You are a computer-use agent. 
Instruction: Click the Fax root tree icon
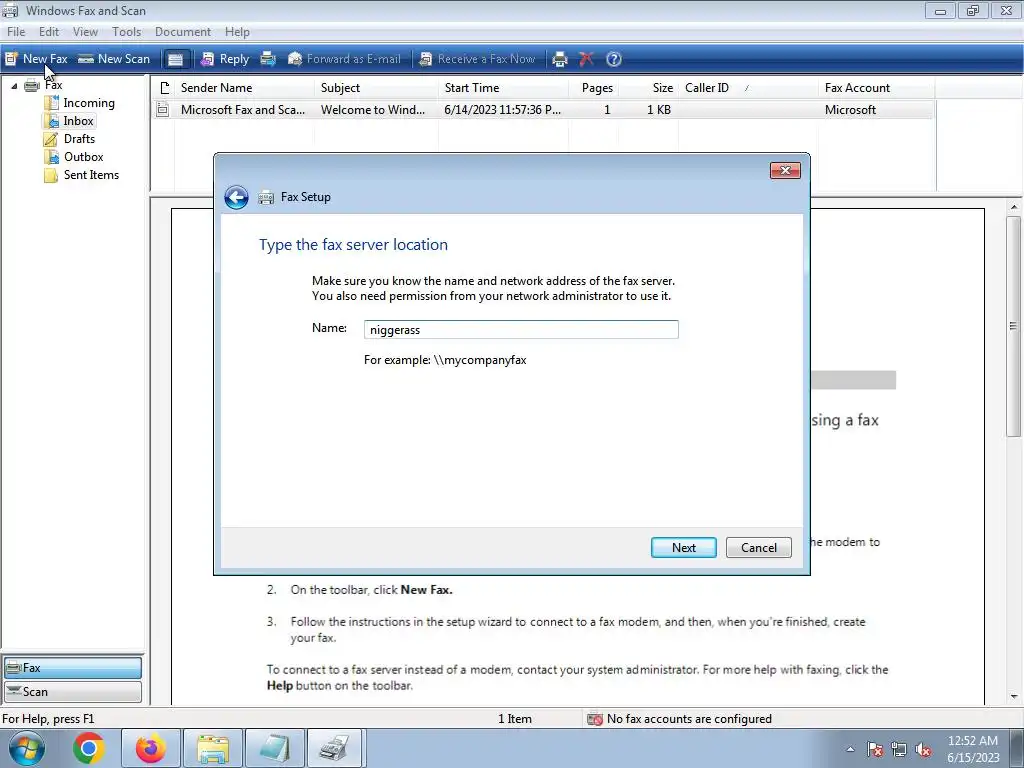(x=31, y=85)
